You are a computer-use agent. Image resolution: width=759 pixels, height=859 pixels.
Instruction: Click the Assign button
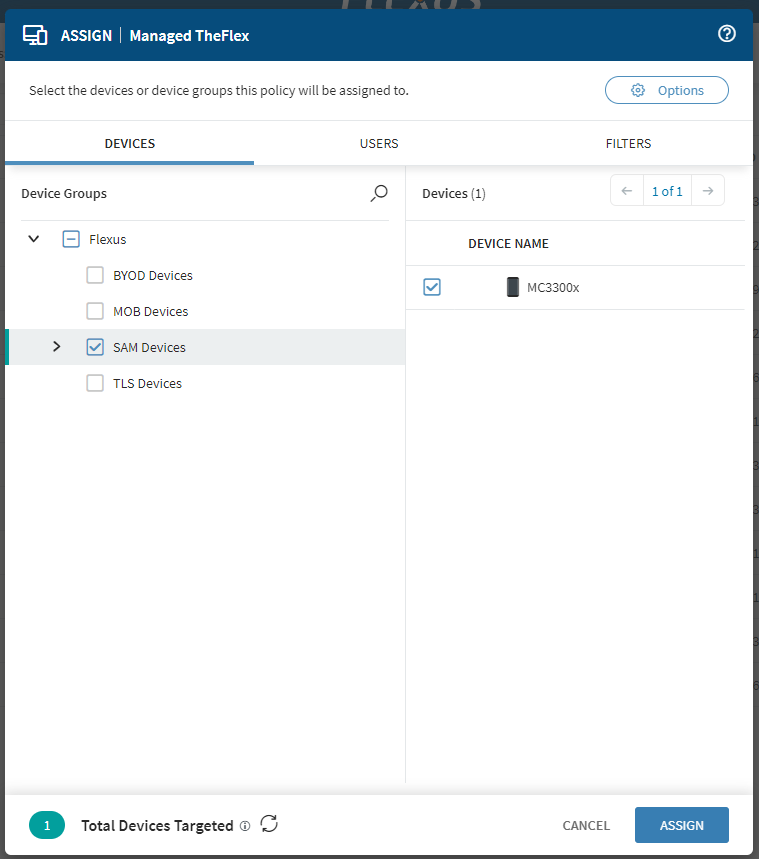[681, 825]
